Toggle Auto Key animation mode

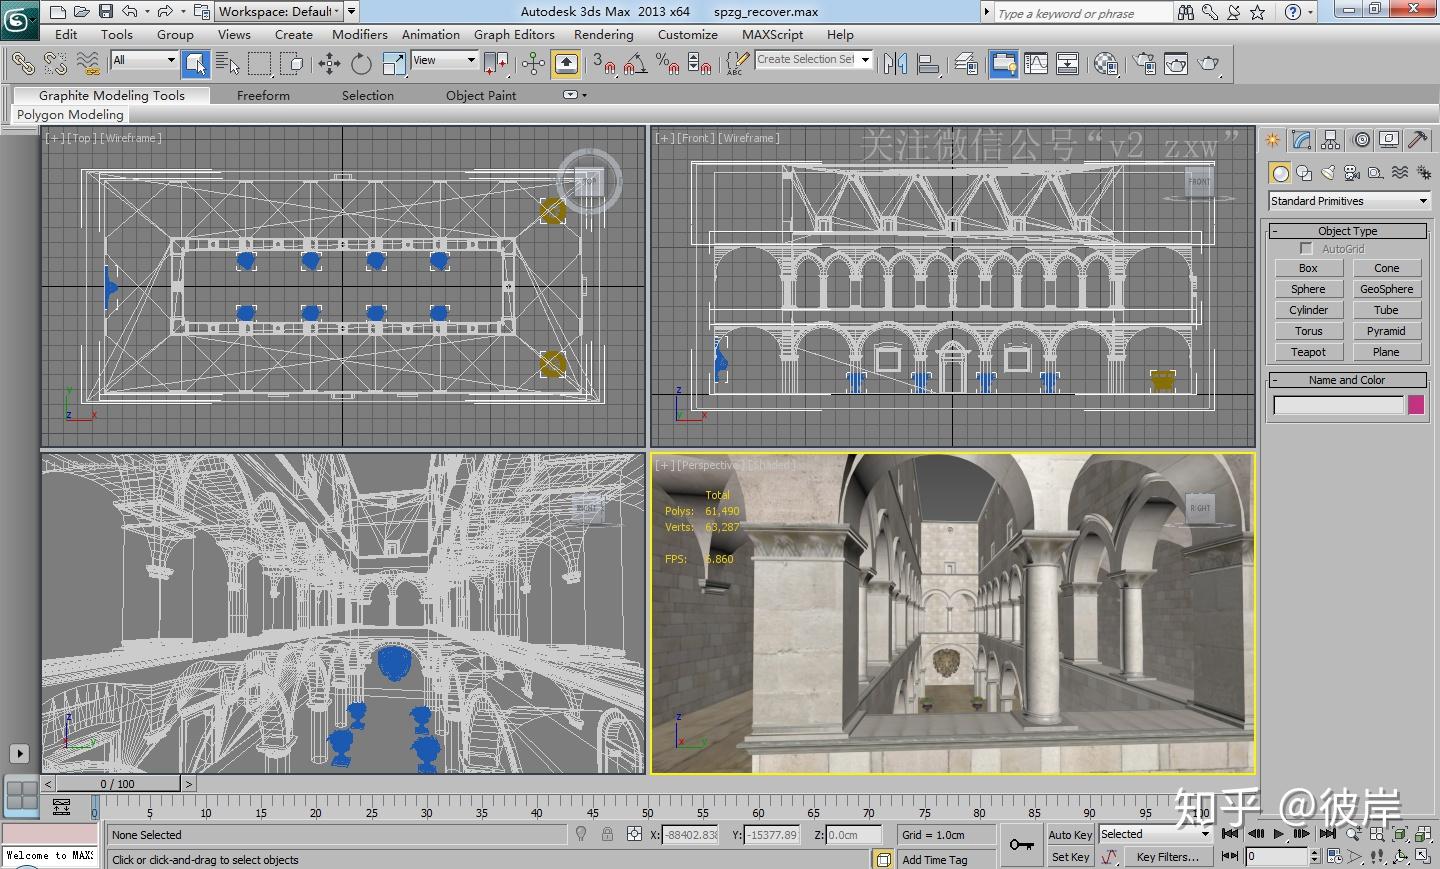coord(1070,835)
